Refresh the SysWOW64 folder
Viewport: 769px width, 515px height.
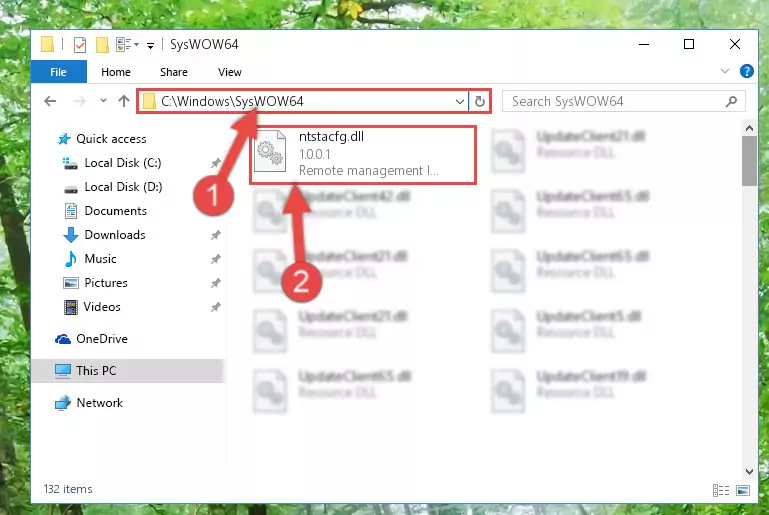480,102
